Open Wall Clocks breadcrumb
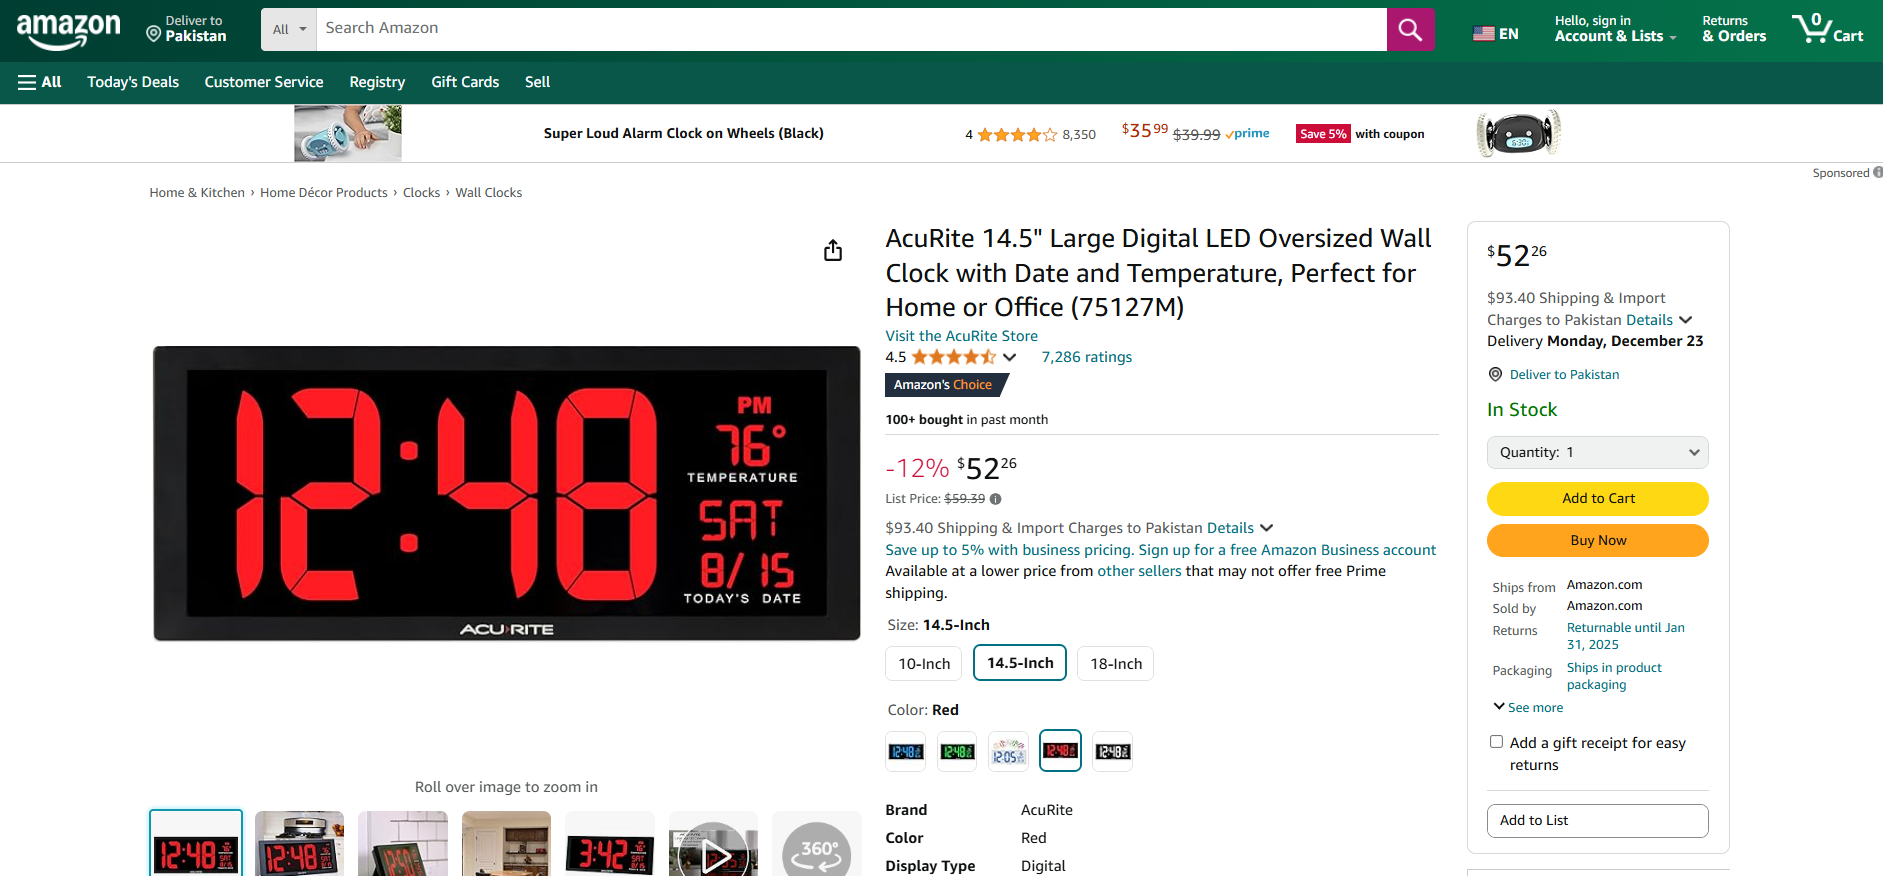 pyautogui.click(x=489, y=193)
